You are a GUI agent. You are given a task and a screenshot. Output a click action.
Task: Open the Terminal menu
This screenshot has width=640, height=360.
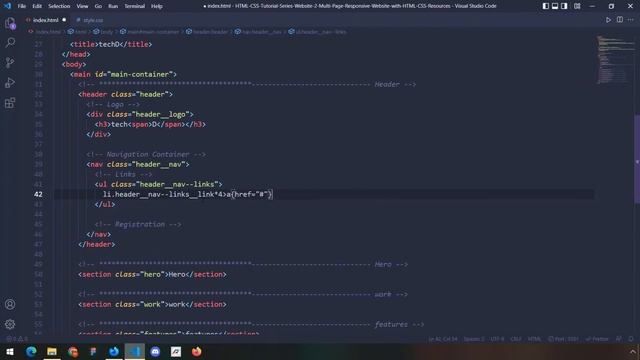click(135, 6)
